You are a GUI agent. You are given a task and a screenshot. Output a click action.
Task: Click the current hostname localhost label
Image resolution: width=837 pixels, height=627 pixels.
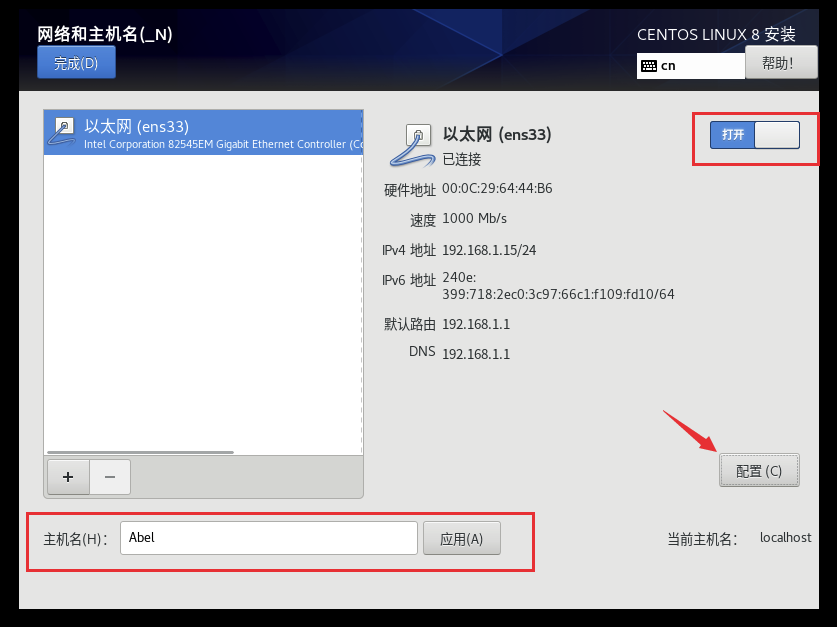[785, 538]
